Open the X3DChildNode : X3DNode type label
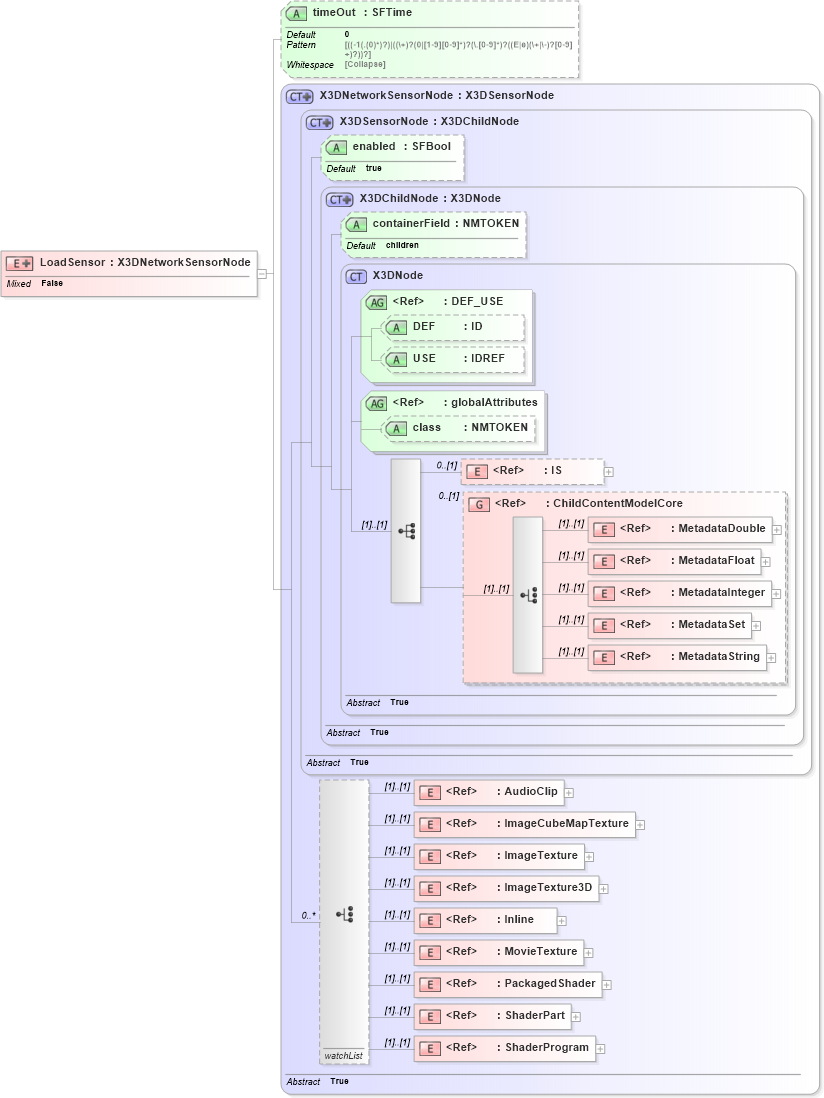The image size is (824, 1098). pos(430,198)
